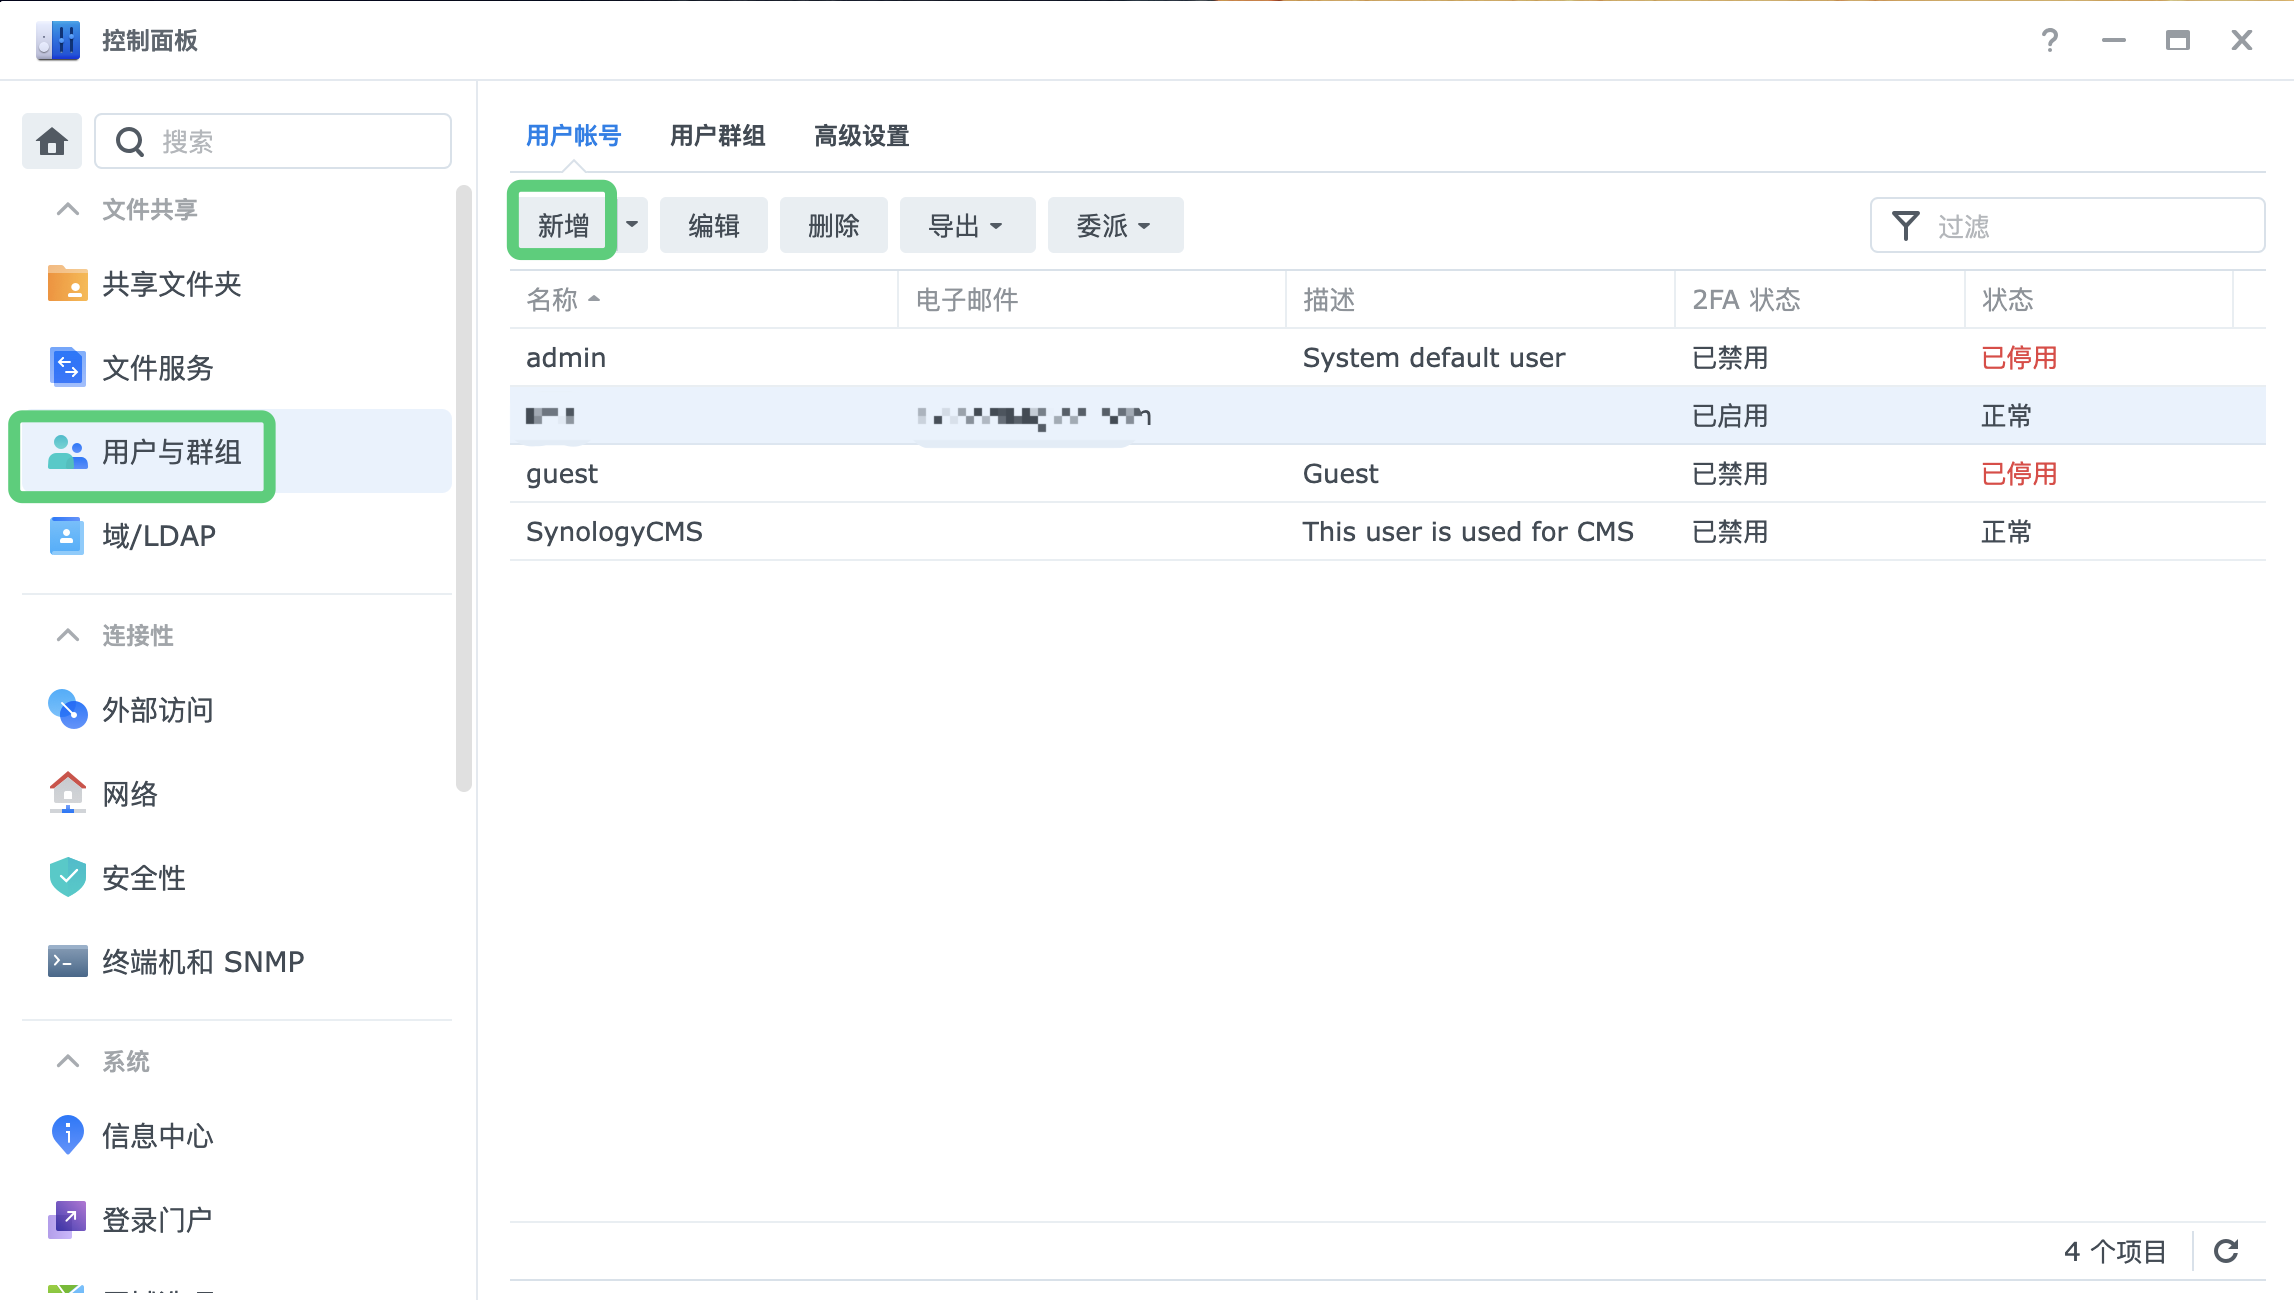Click the 删除 (Delete) button

(x=833, y=225)
